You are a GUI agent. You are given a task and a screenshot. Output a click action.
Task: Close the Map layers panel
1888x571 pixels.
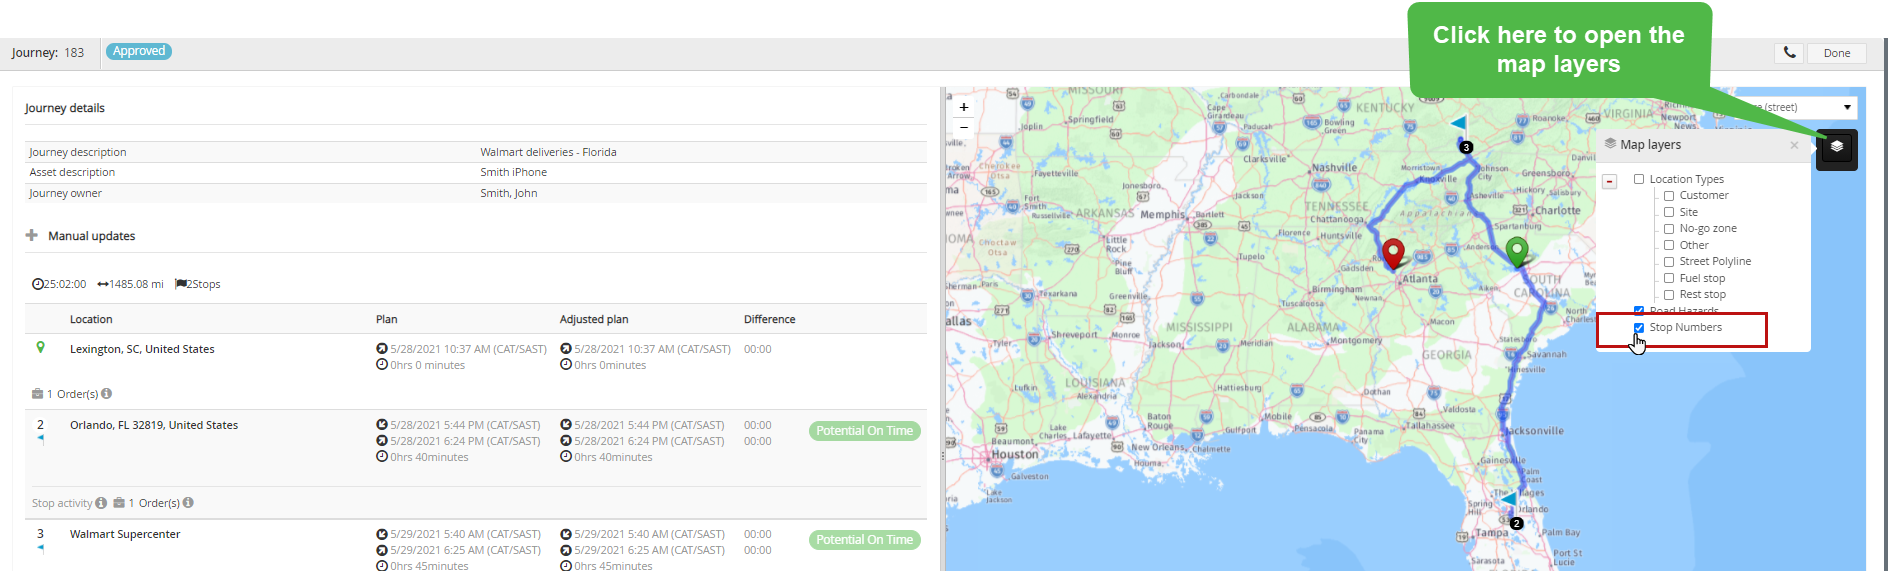coord(1794,145)
